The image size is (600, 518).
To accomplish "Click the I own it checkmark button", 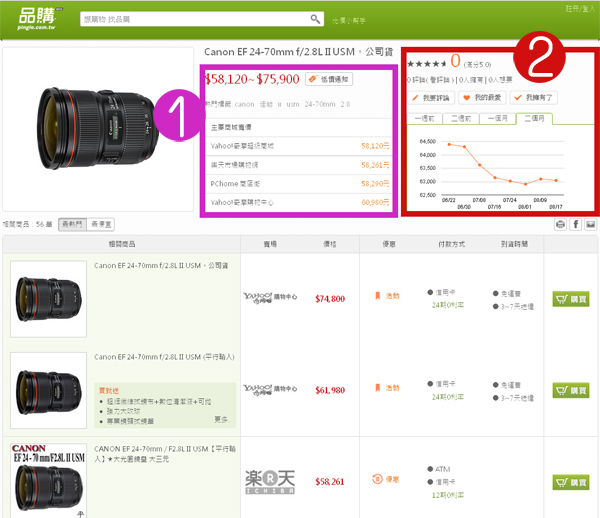I will click(x=533, y=98).
